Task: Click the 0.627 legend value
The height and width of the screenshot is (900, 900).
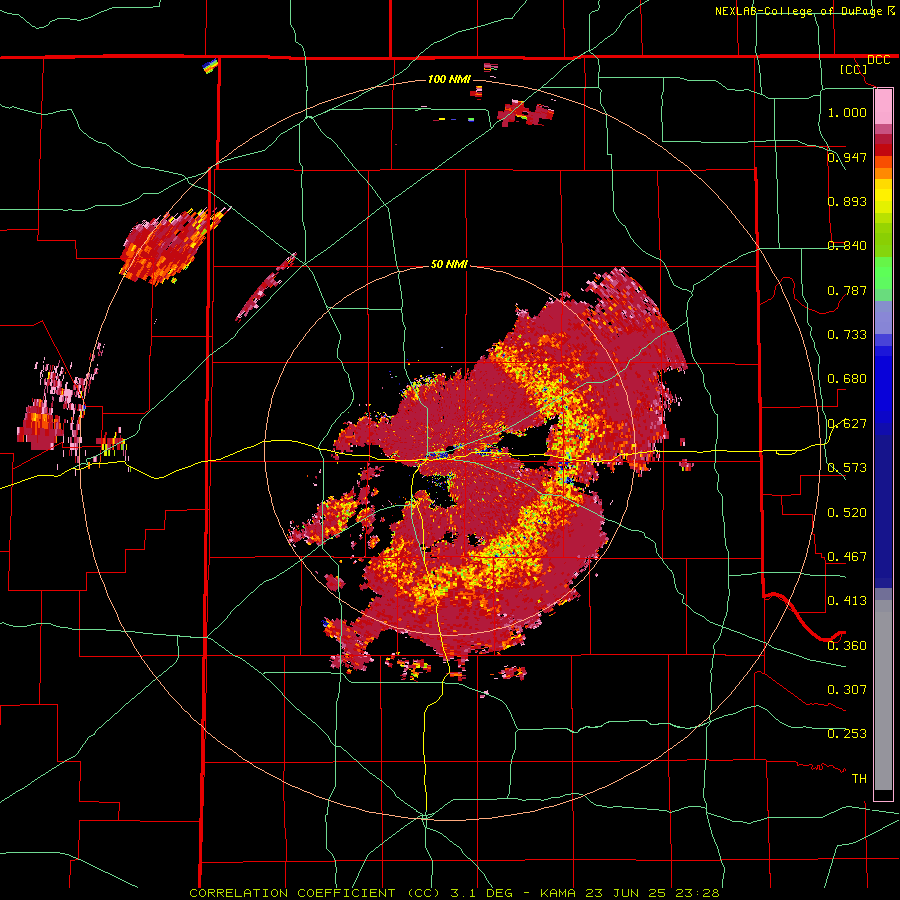Action: pos(847,423)
